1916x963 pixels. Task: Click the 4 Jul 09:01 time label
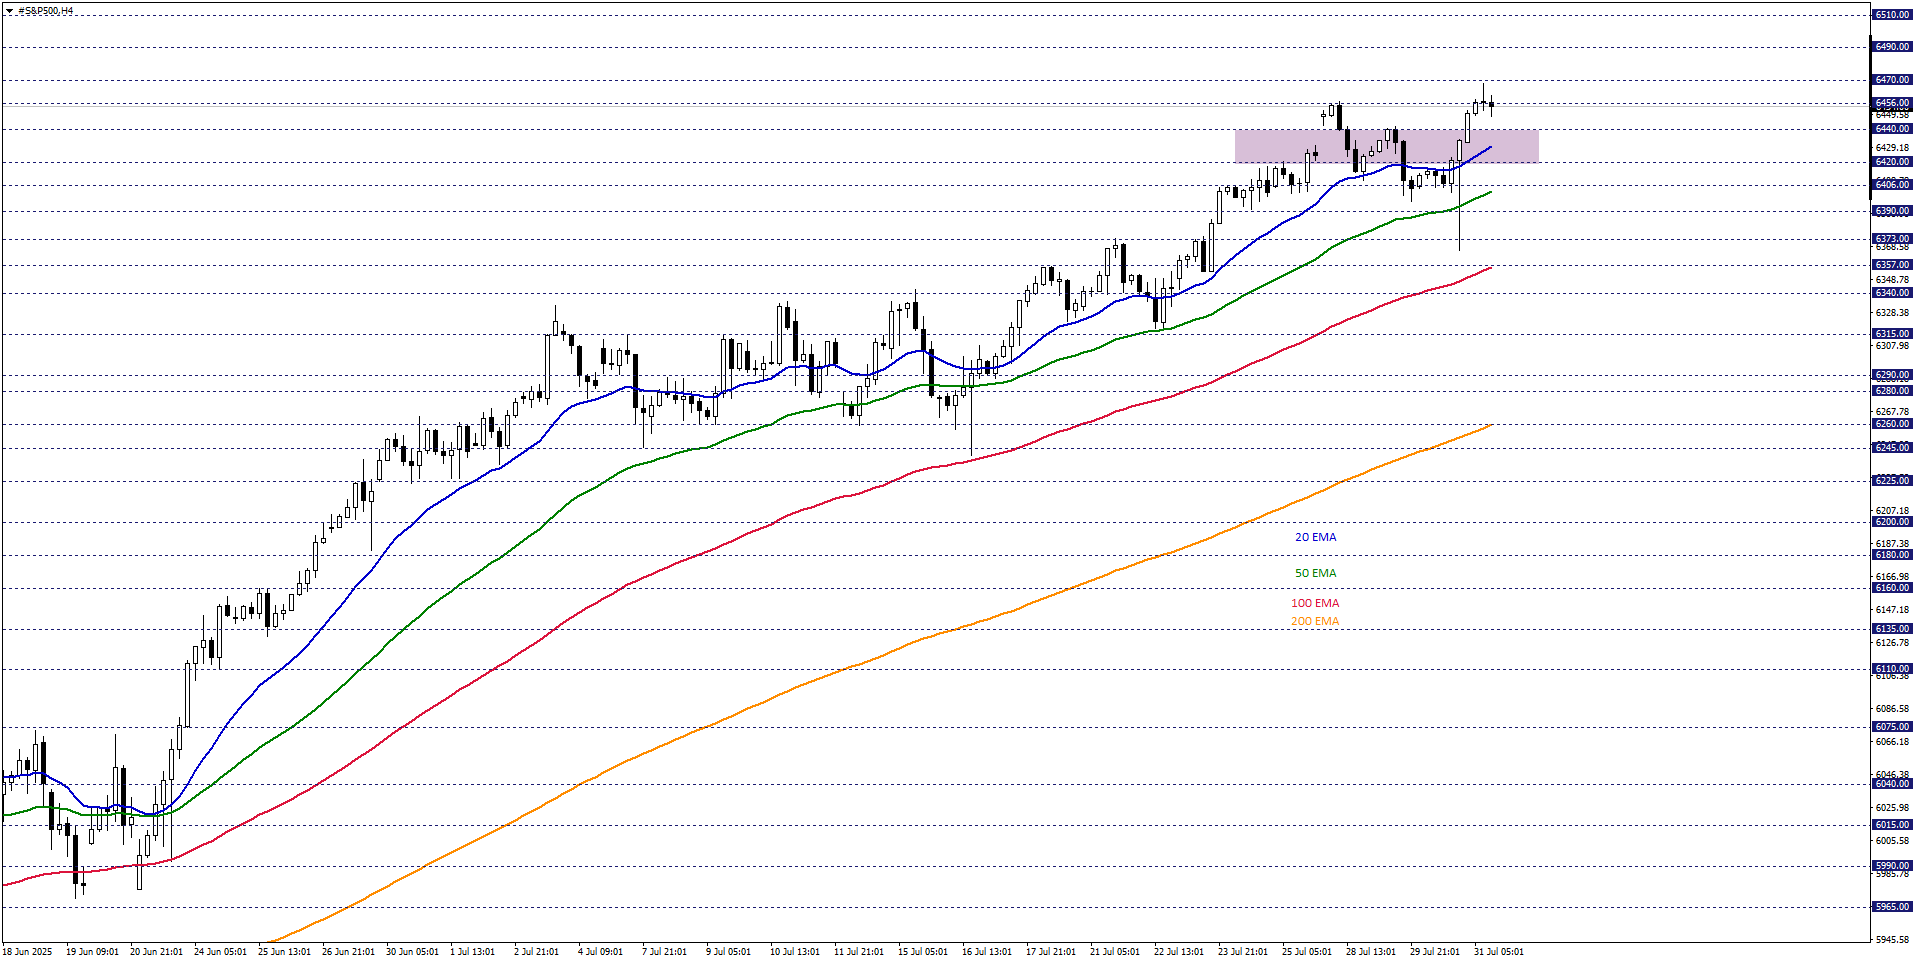click(600, 952)
